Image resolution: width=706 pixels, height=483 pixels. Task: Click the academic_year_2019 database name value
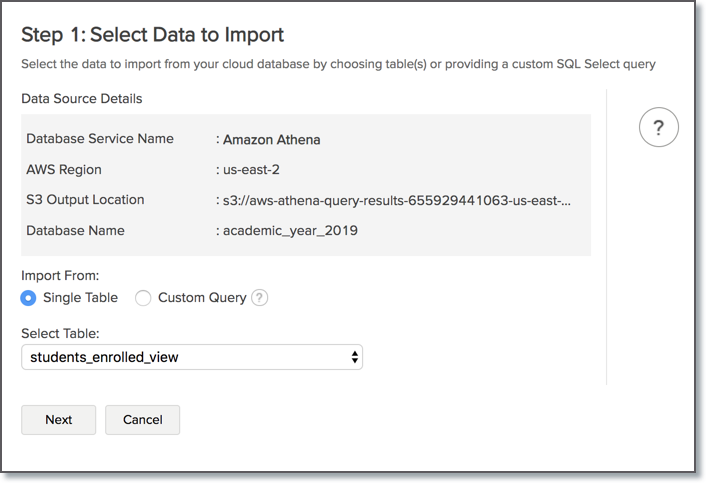[291, 231]
